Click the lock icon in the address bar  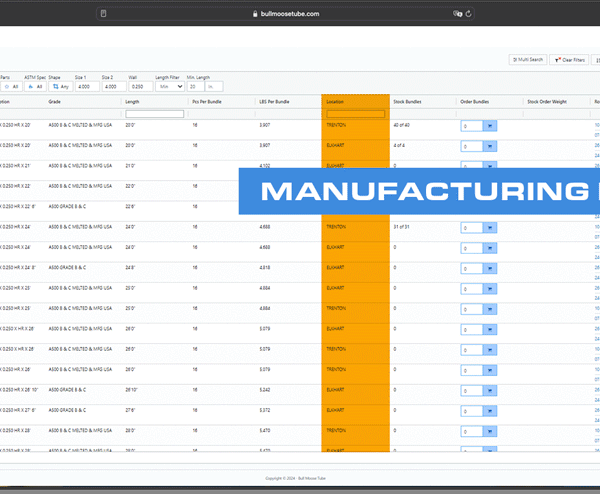coord(257,14)
